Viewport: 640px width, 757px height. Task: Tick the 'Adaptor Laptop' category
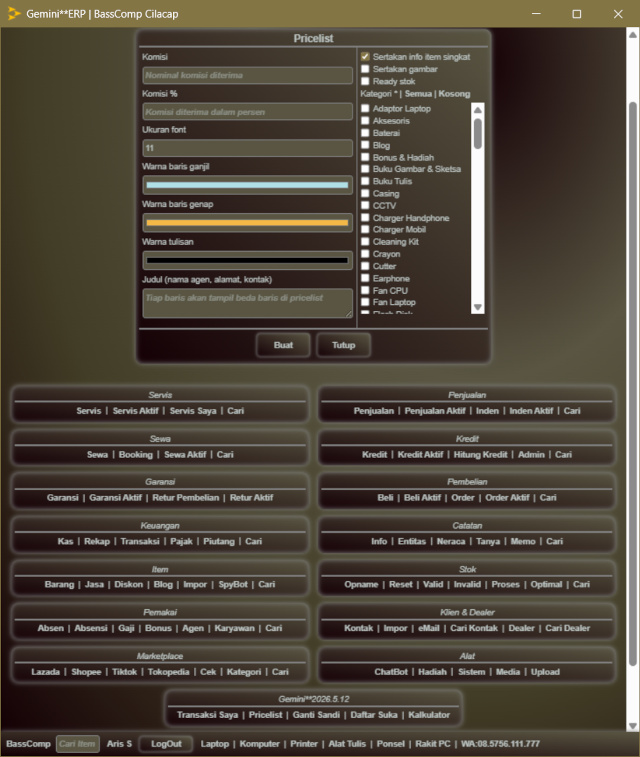[x=365, y=108]
